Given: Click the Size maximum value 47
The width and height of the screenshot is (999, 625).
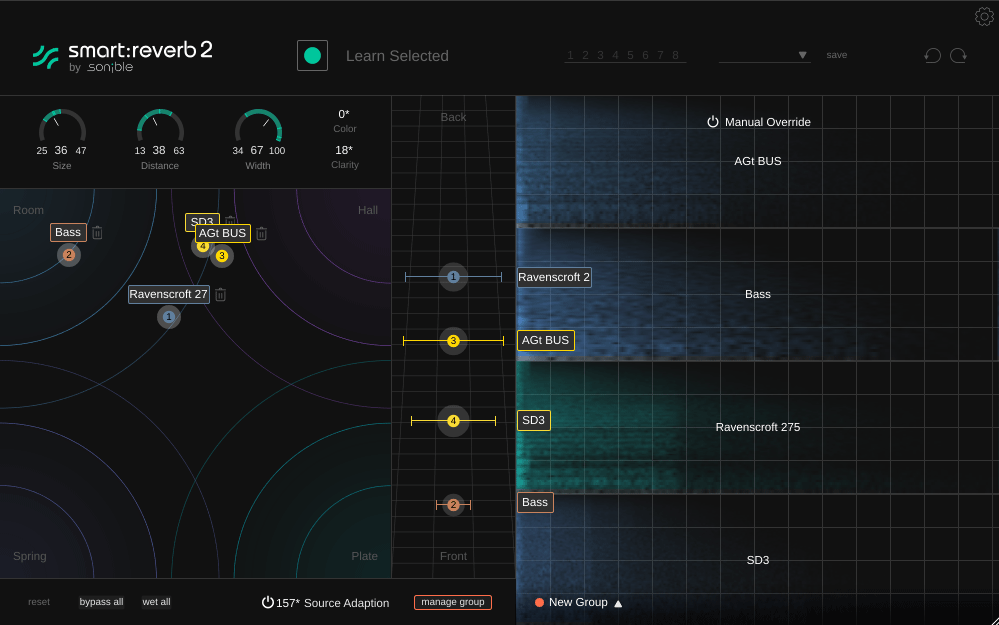Looking at the screenshot, I should coord(81,151).
